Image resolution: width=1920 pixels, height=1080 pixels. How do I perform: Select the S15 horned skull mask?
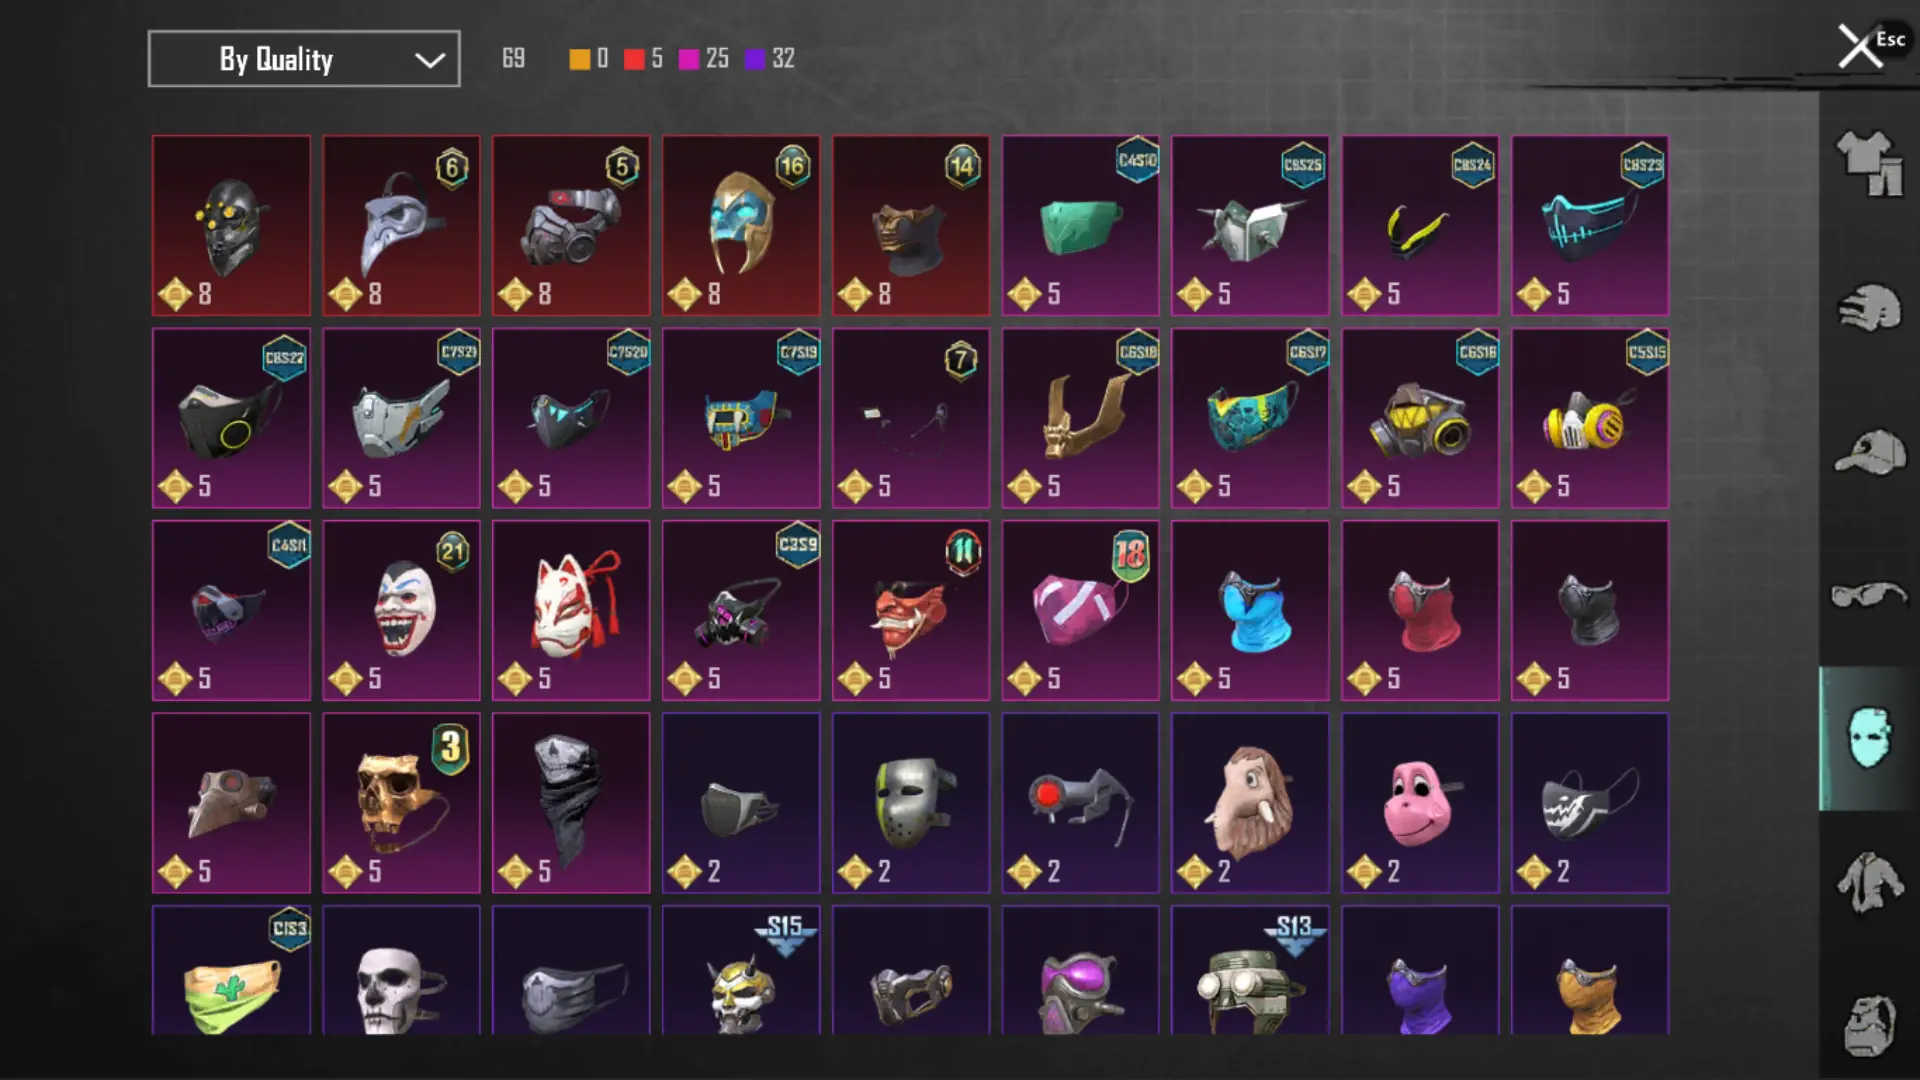741,970
